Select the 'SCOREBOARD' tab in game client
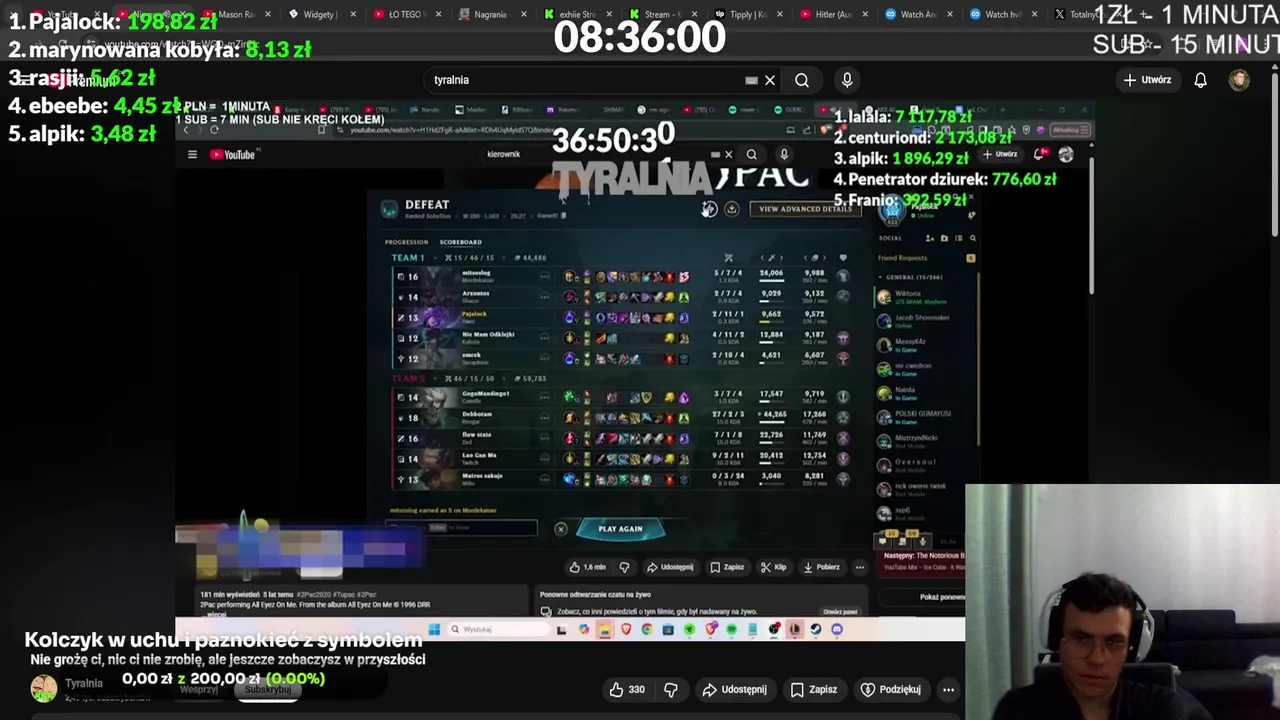The width and height of the screenshot is (1280, 720). click(x=460, y=242)
